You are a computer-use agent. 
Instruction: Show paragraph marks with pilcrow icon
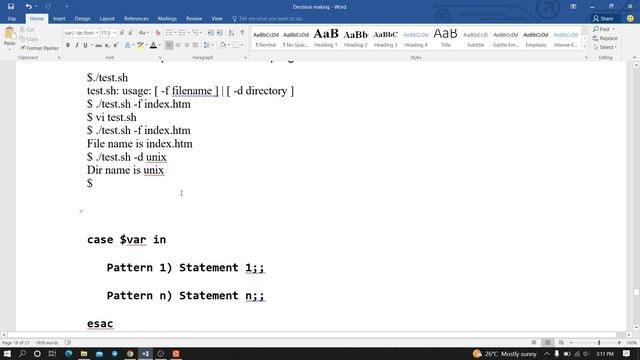click(x=243, y=33)
